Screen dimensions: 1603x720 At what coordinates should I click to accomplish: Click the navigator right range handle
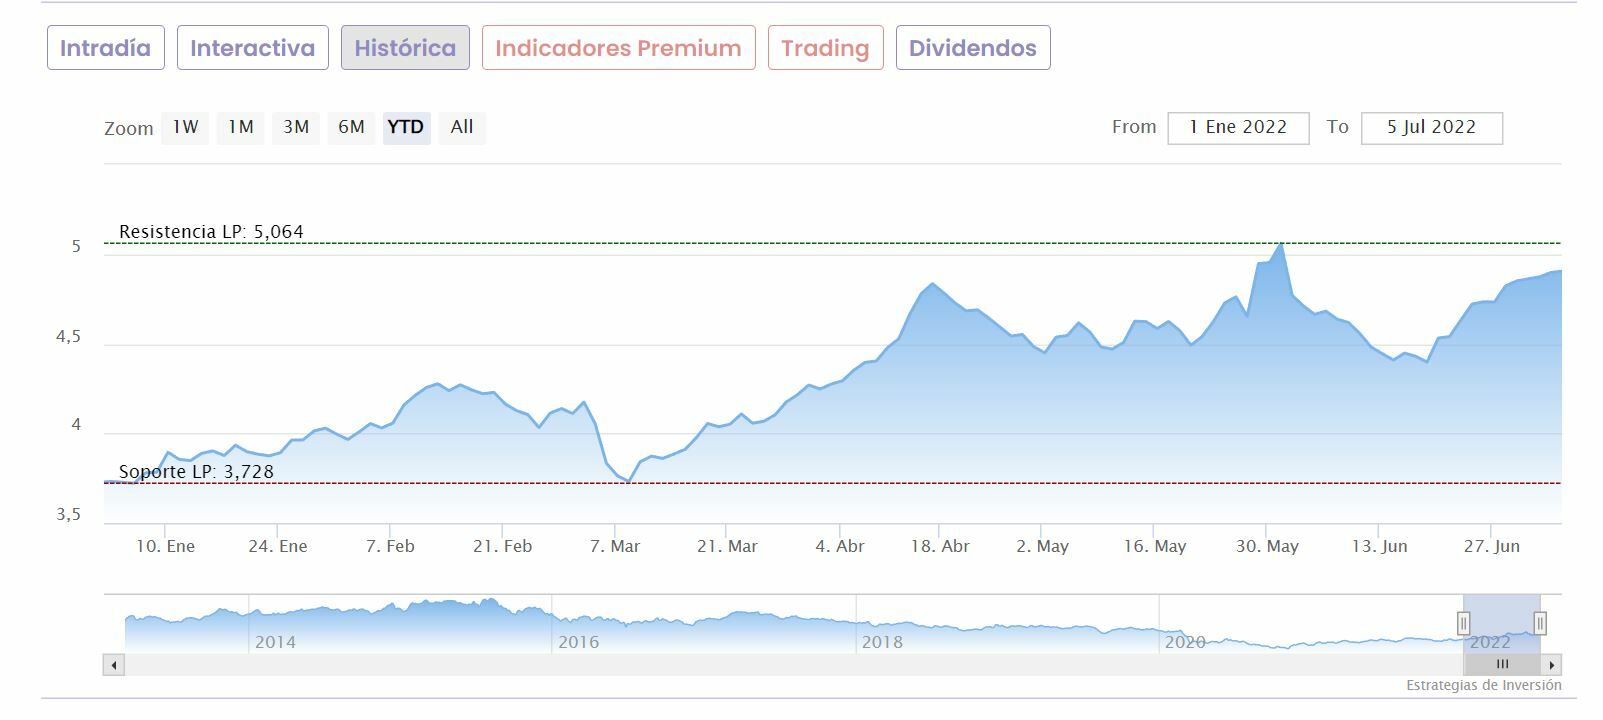tap(1540, 624)
